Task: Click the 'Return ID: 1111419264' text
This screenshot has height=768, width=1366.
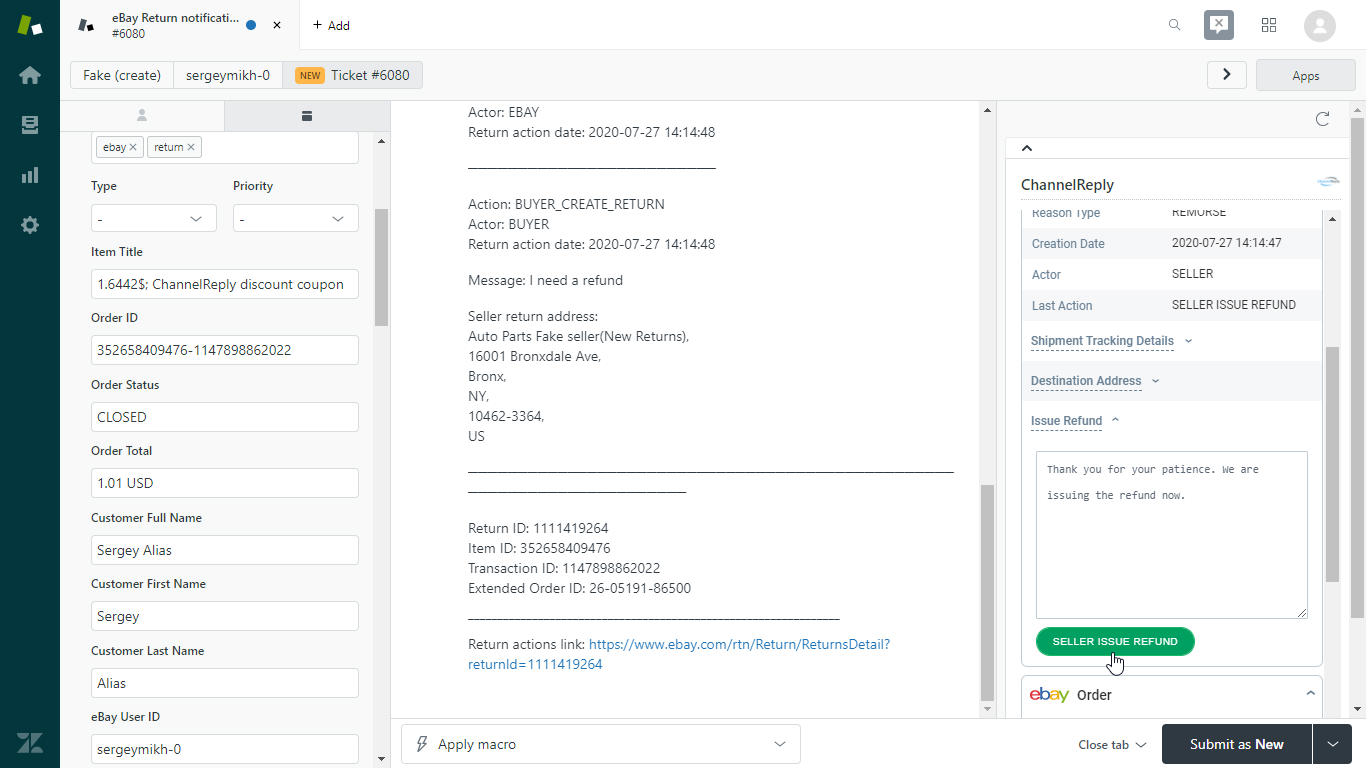Action: (x=538, y=528)
